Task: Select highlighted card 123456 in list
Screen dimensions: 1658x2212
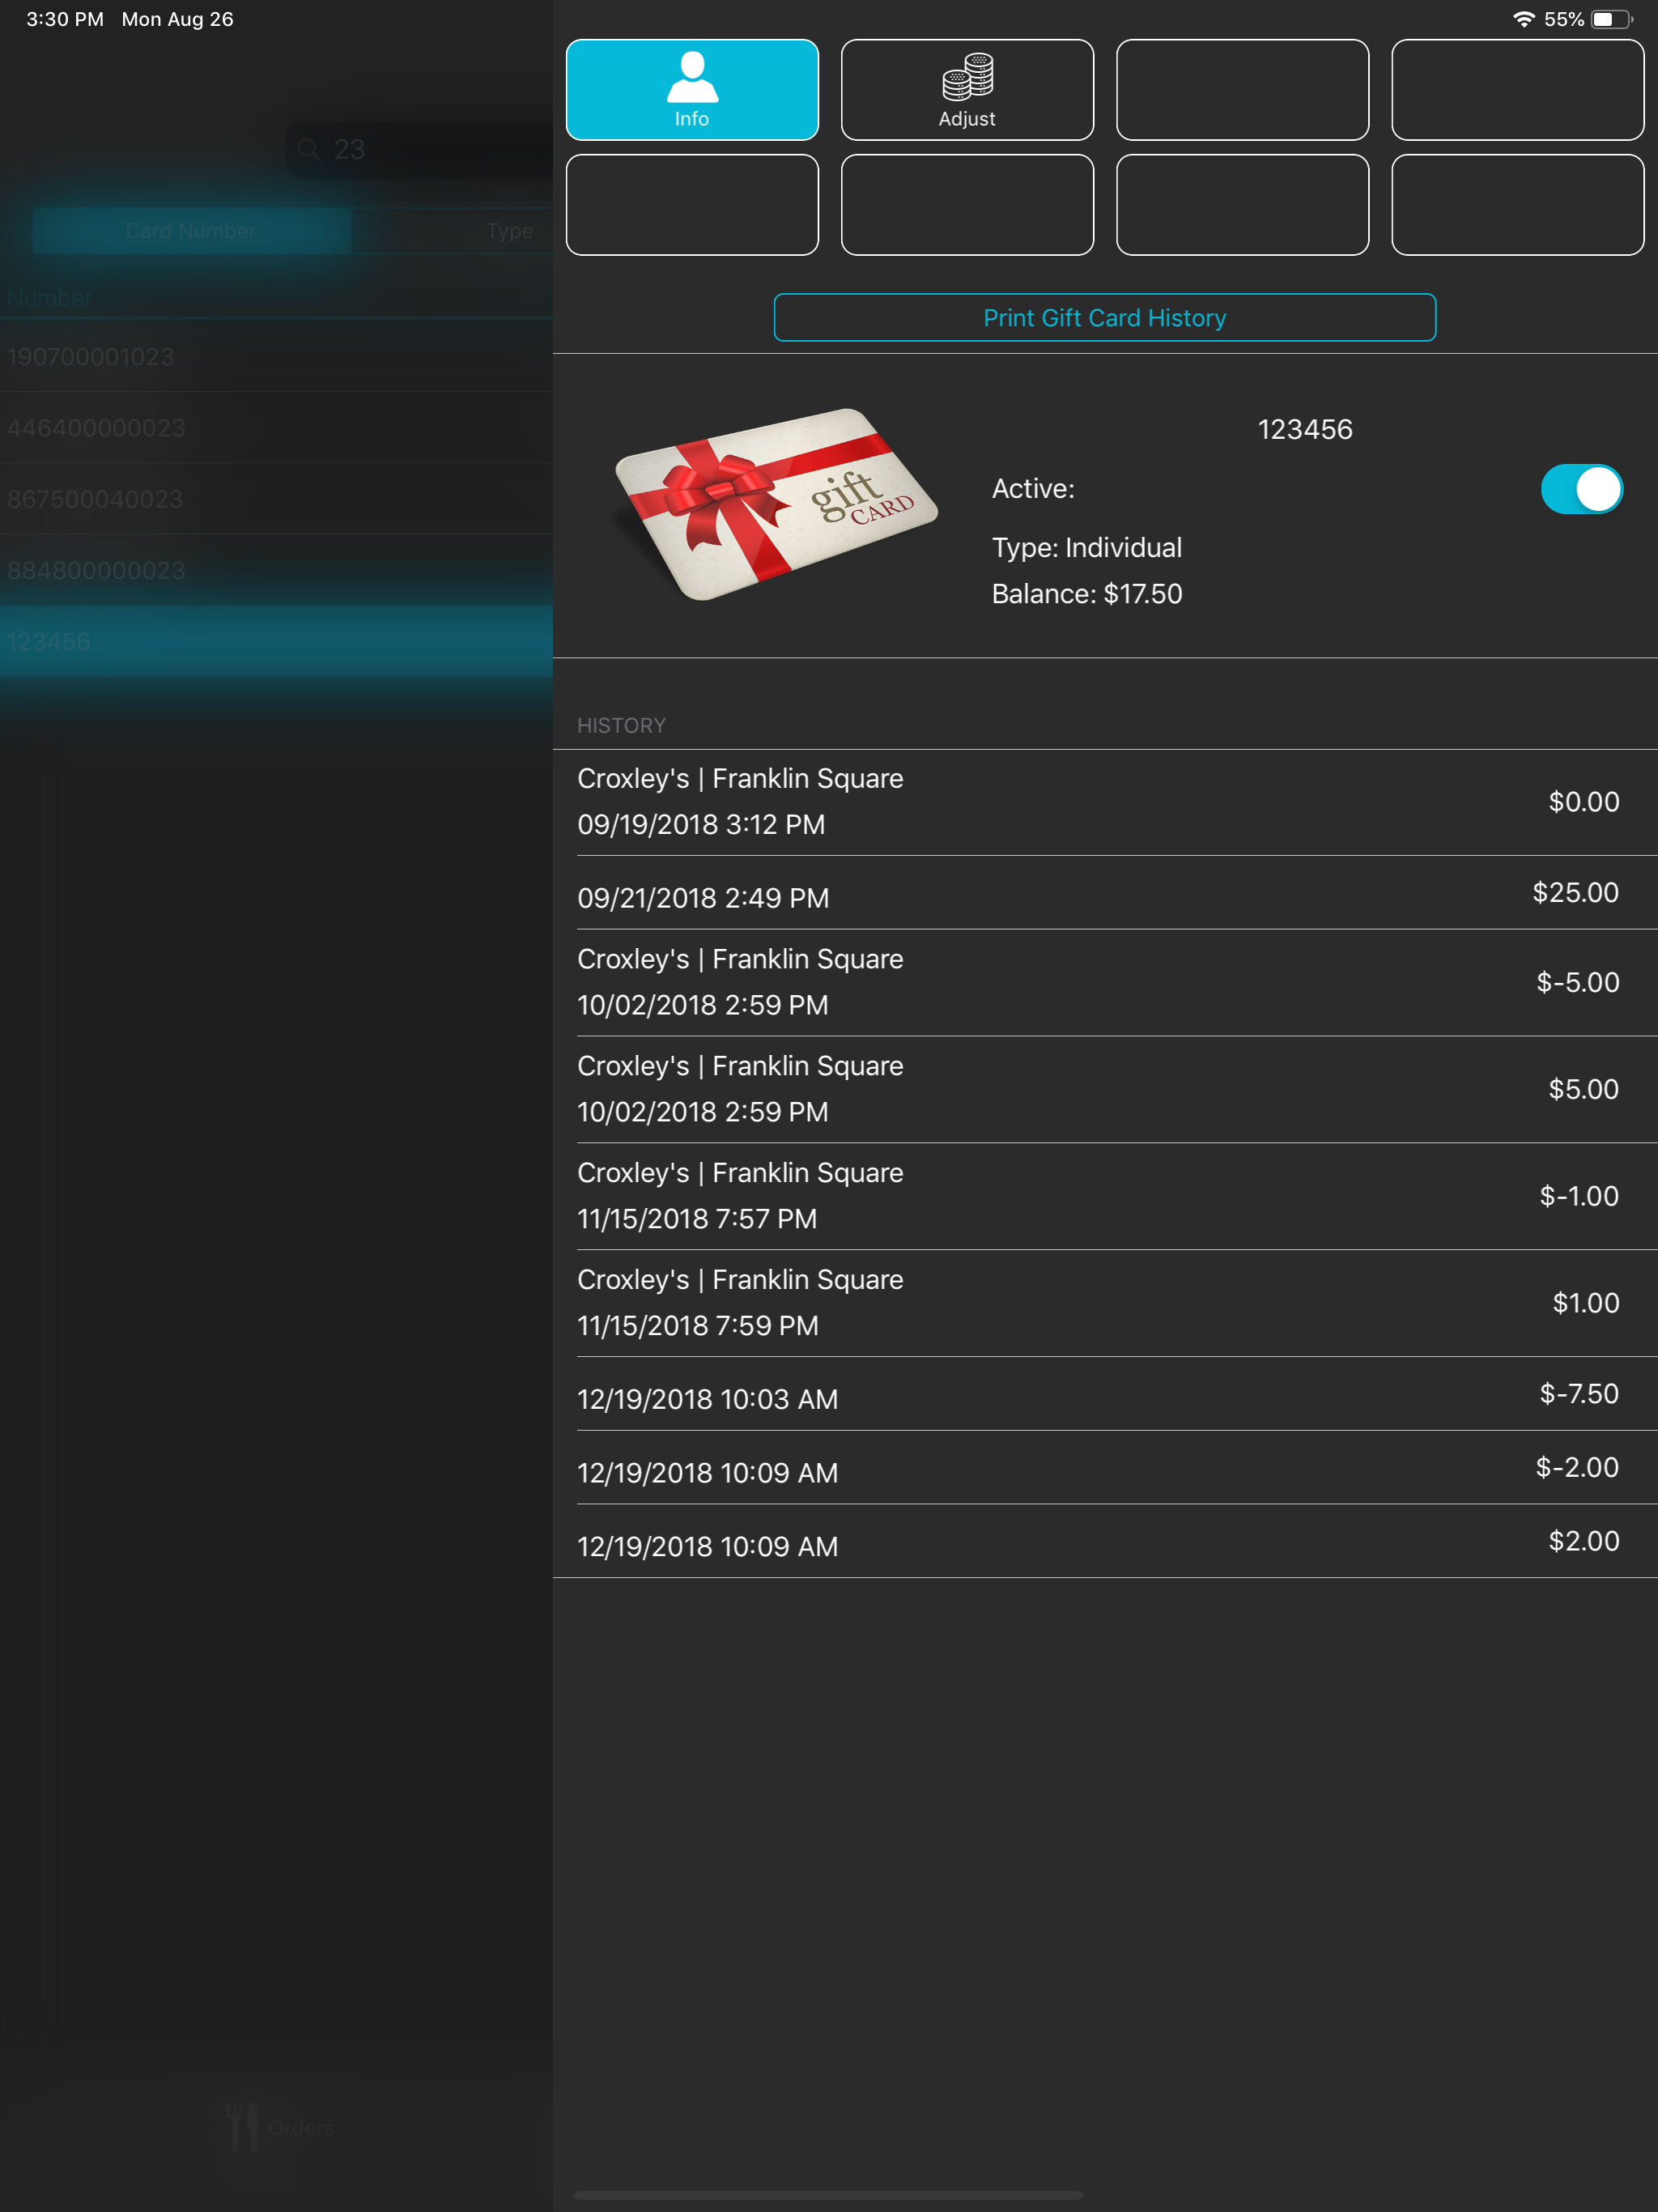Action: click(x=276, y=641)
